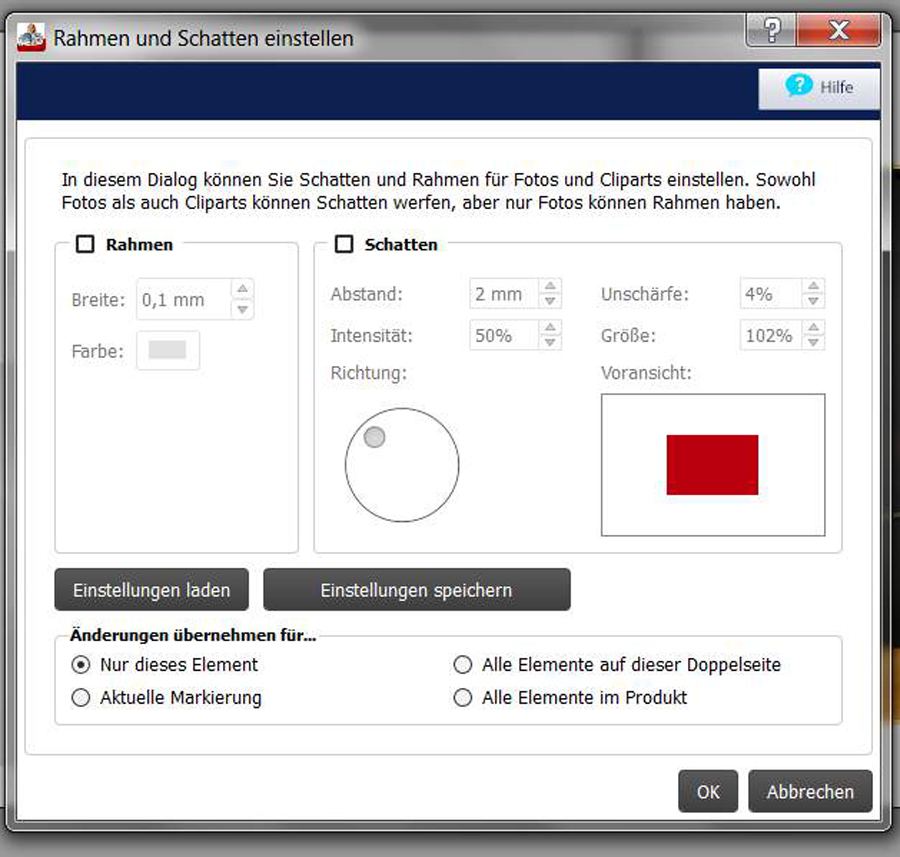Click the red rectangle in Voransicht preview

[x=712, y=464]
